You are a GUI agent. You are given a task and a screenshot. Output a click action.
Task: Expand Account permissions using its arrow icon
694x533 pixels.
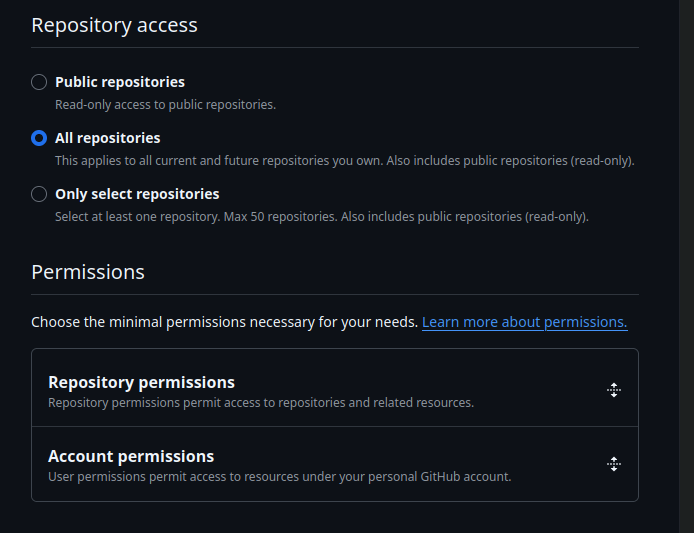[x=614, y=464]
